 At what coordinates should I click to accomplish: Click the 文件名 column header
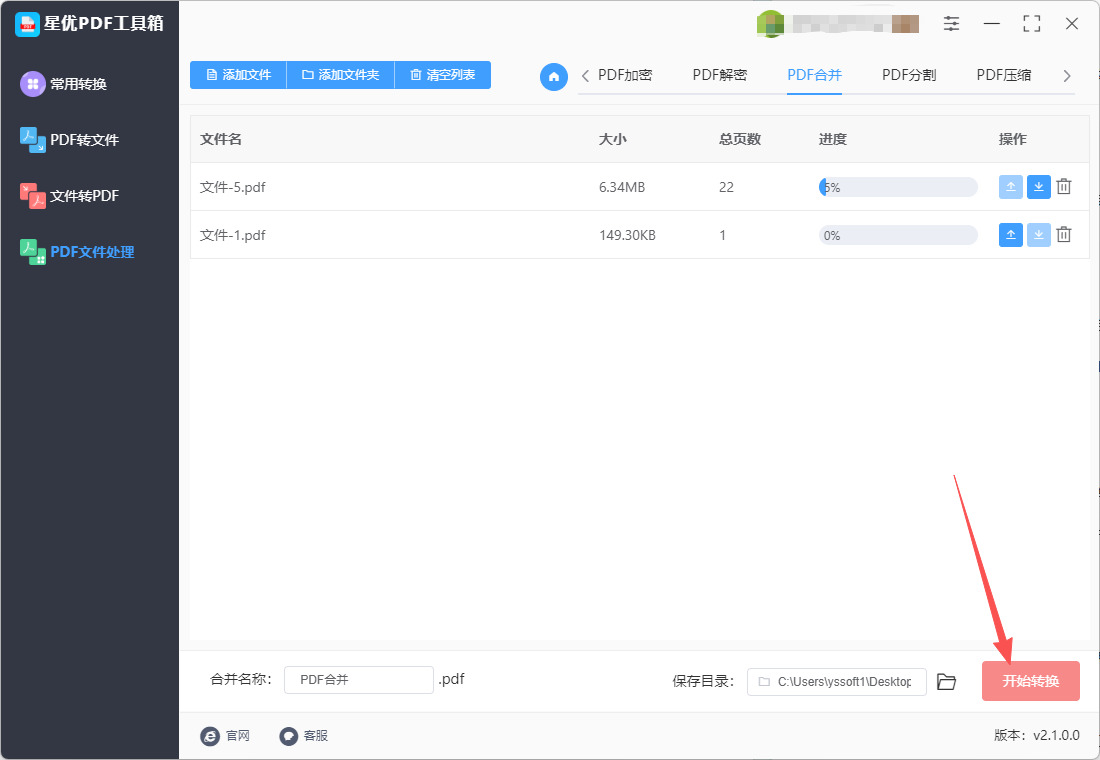[x=221, y=139]
